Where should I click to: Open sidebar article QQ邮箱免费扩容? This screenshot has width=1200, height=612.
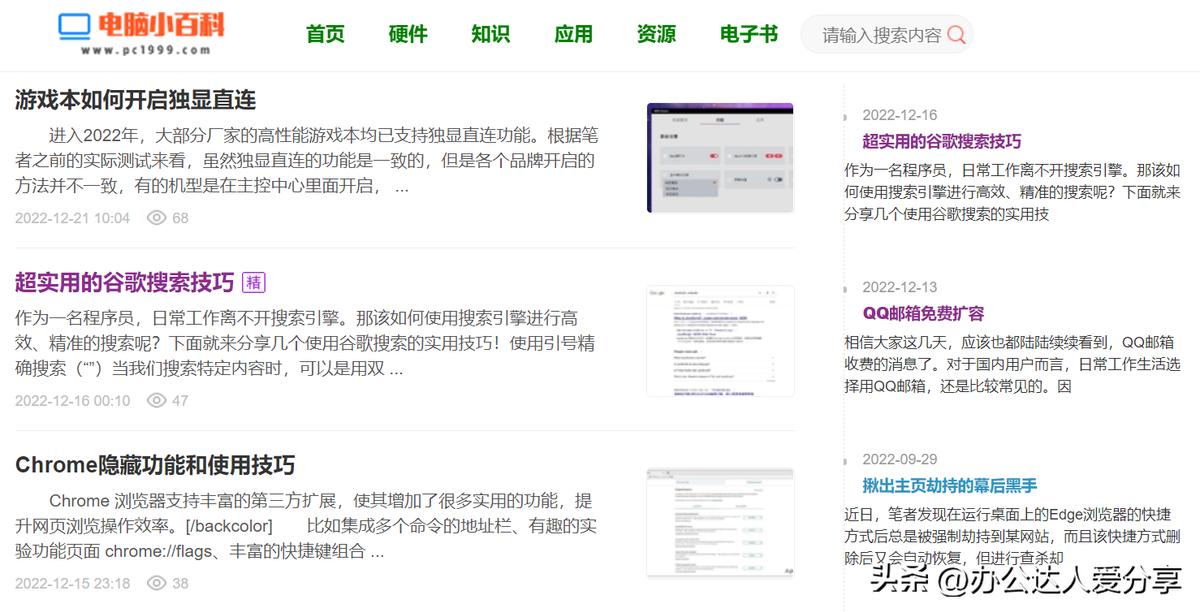tap(927, 313)
